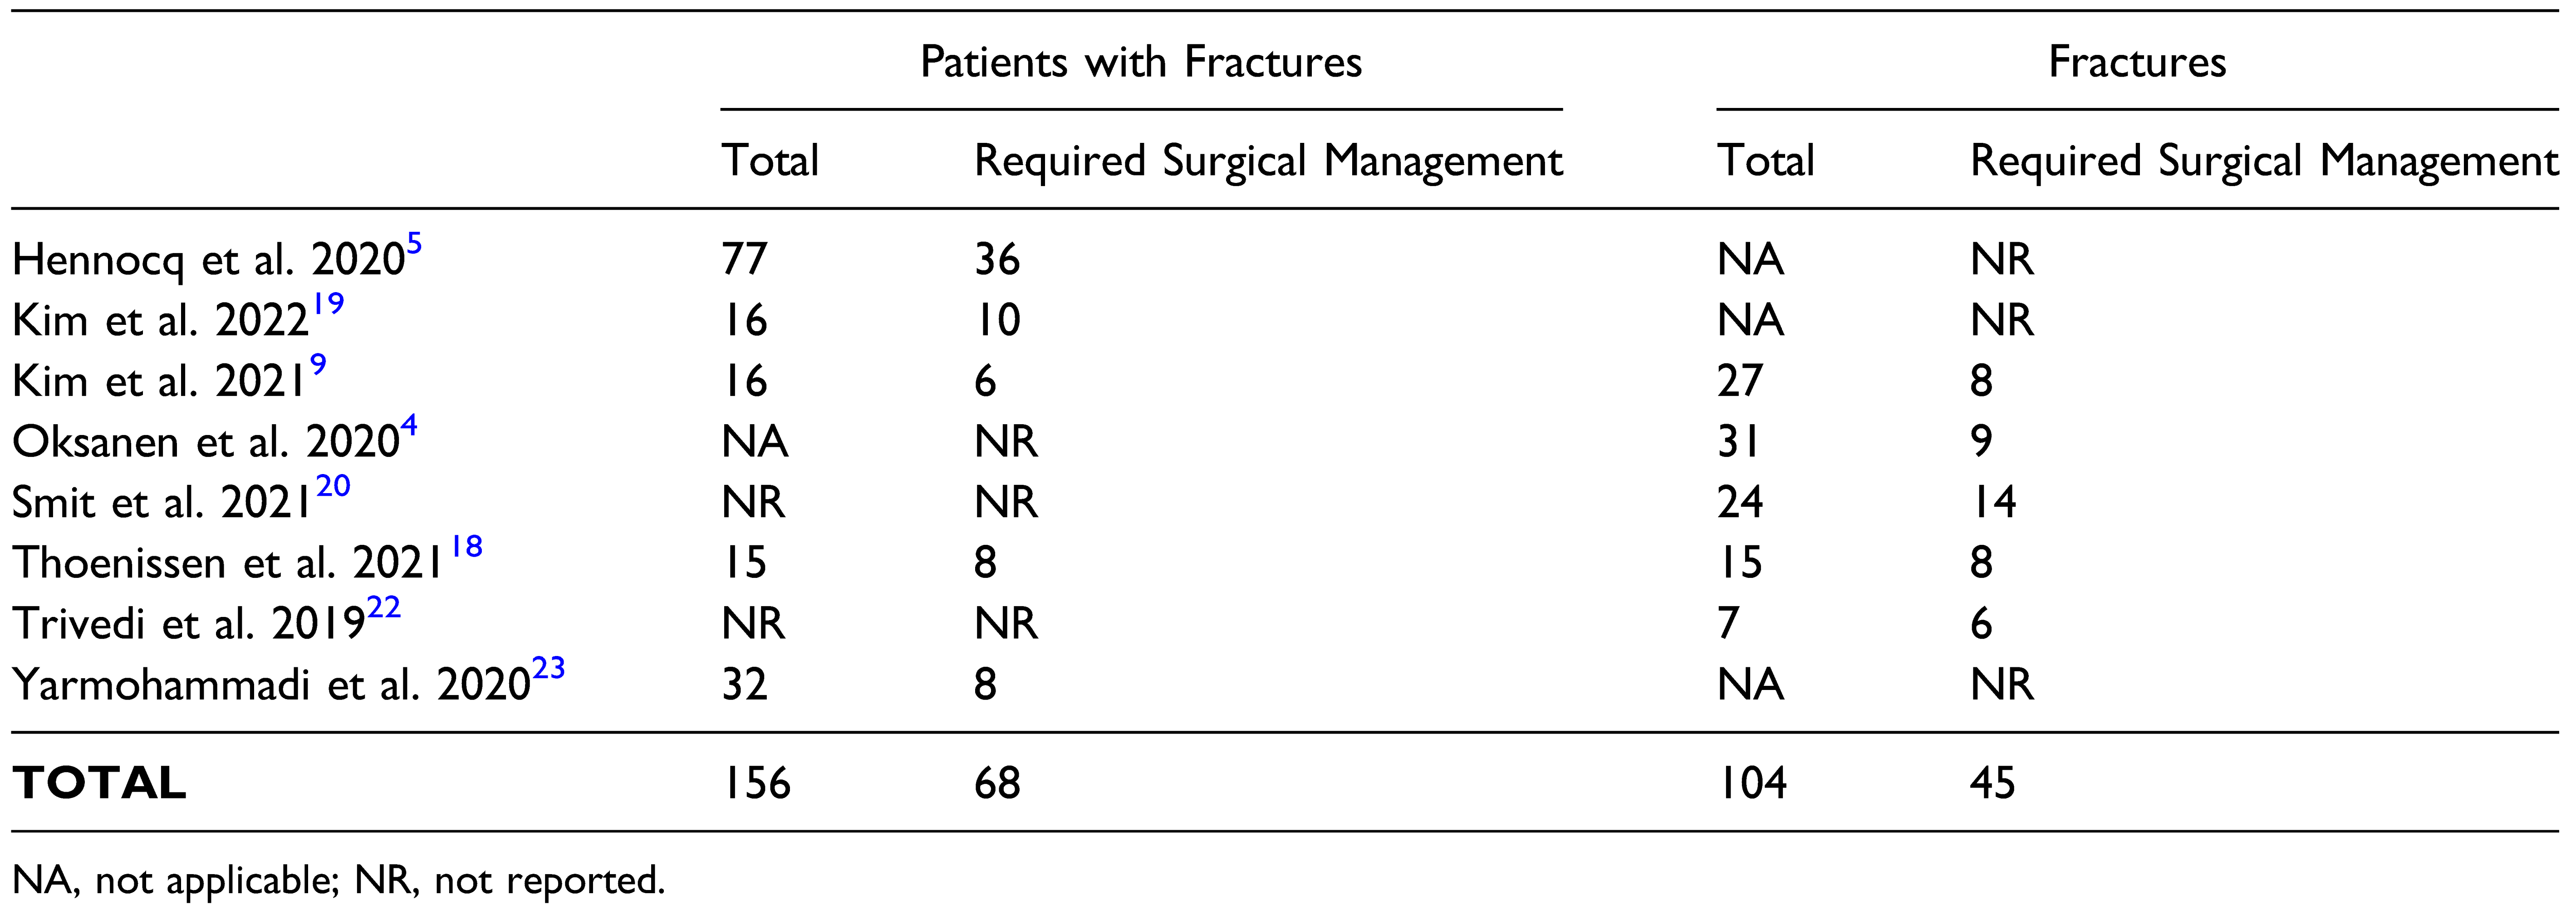Click surgical fractures total value 45
The width and height of the screenshot is (2576, 910).
tap(1992, 783)
